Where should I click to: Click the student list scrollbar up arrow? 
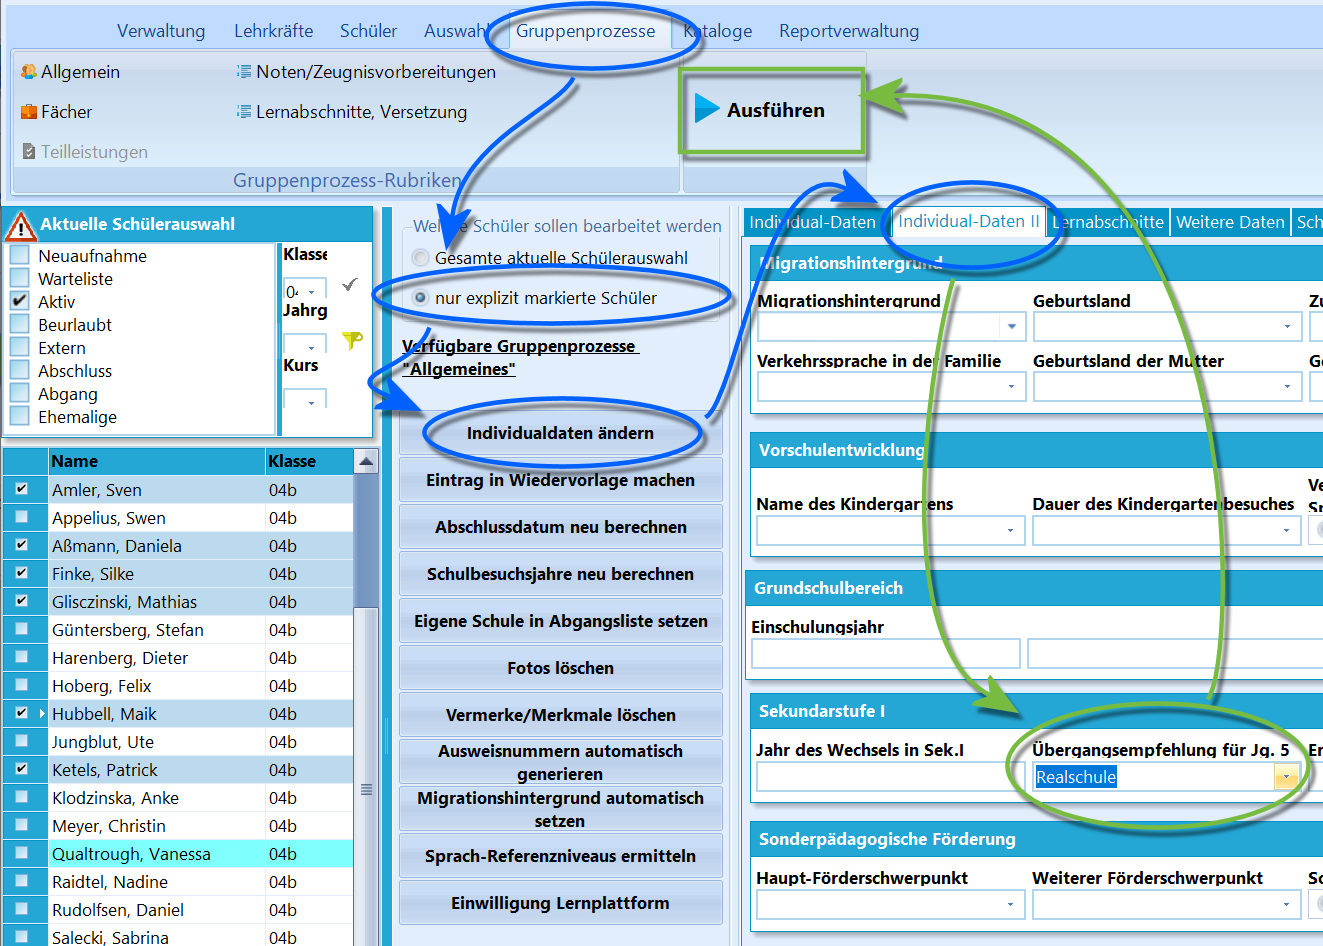pyautogui.click(x=366, y=461)
